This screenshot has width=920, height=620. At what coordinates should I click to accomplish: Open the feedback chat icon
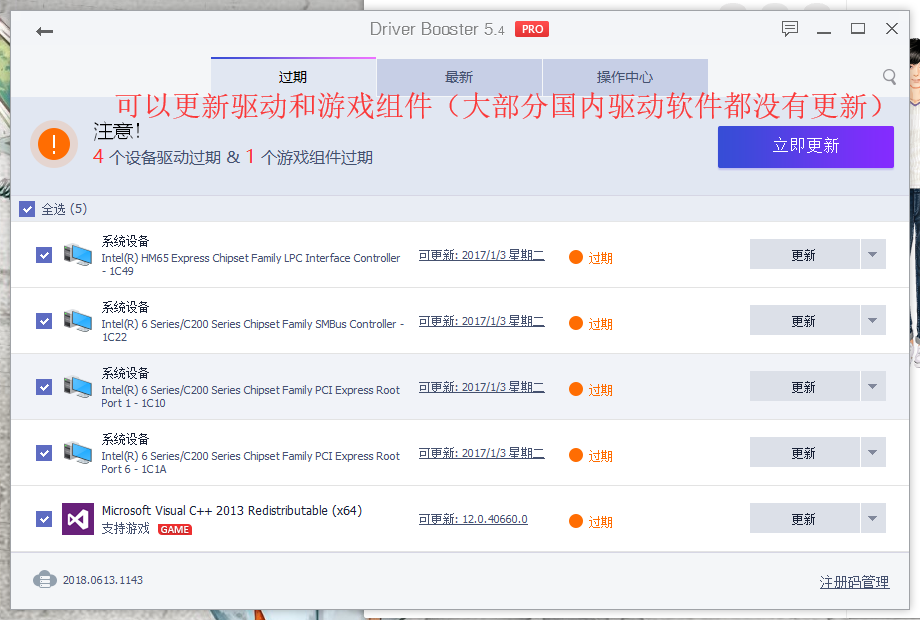click(x=790, y=28)
